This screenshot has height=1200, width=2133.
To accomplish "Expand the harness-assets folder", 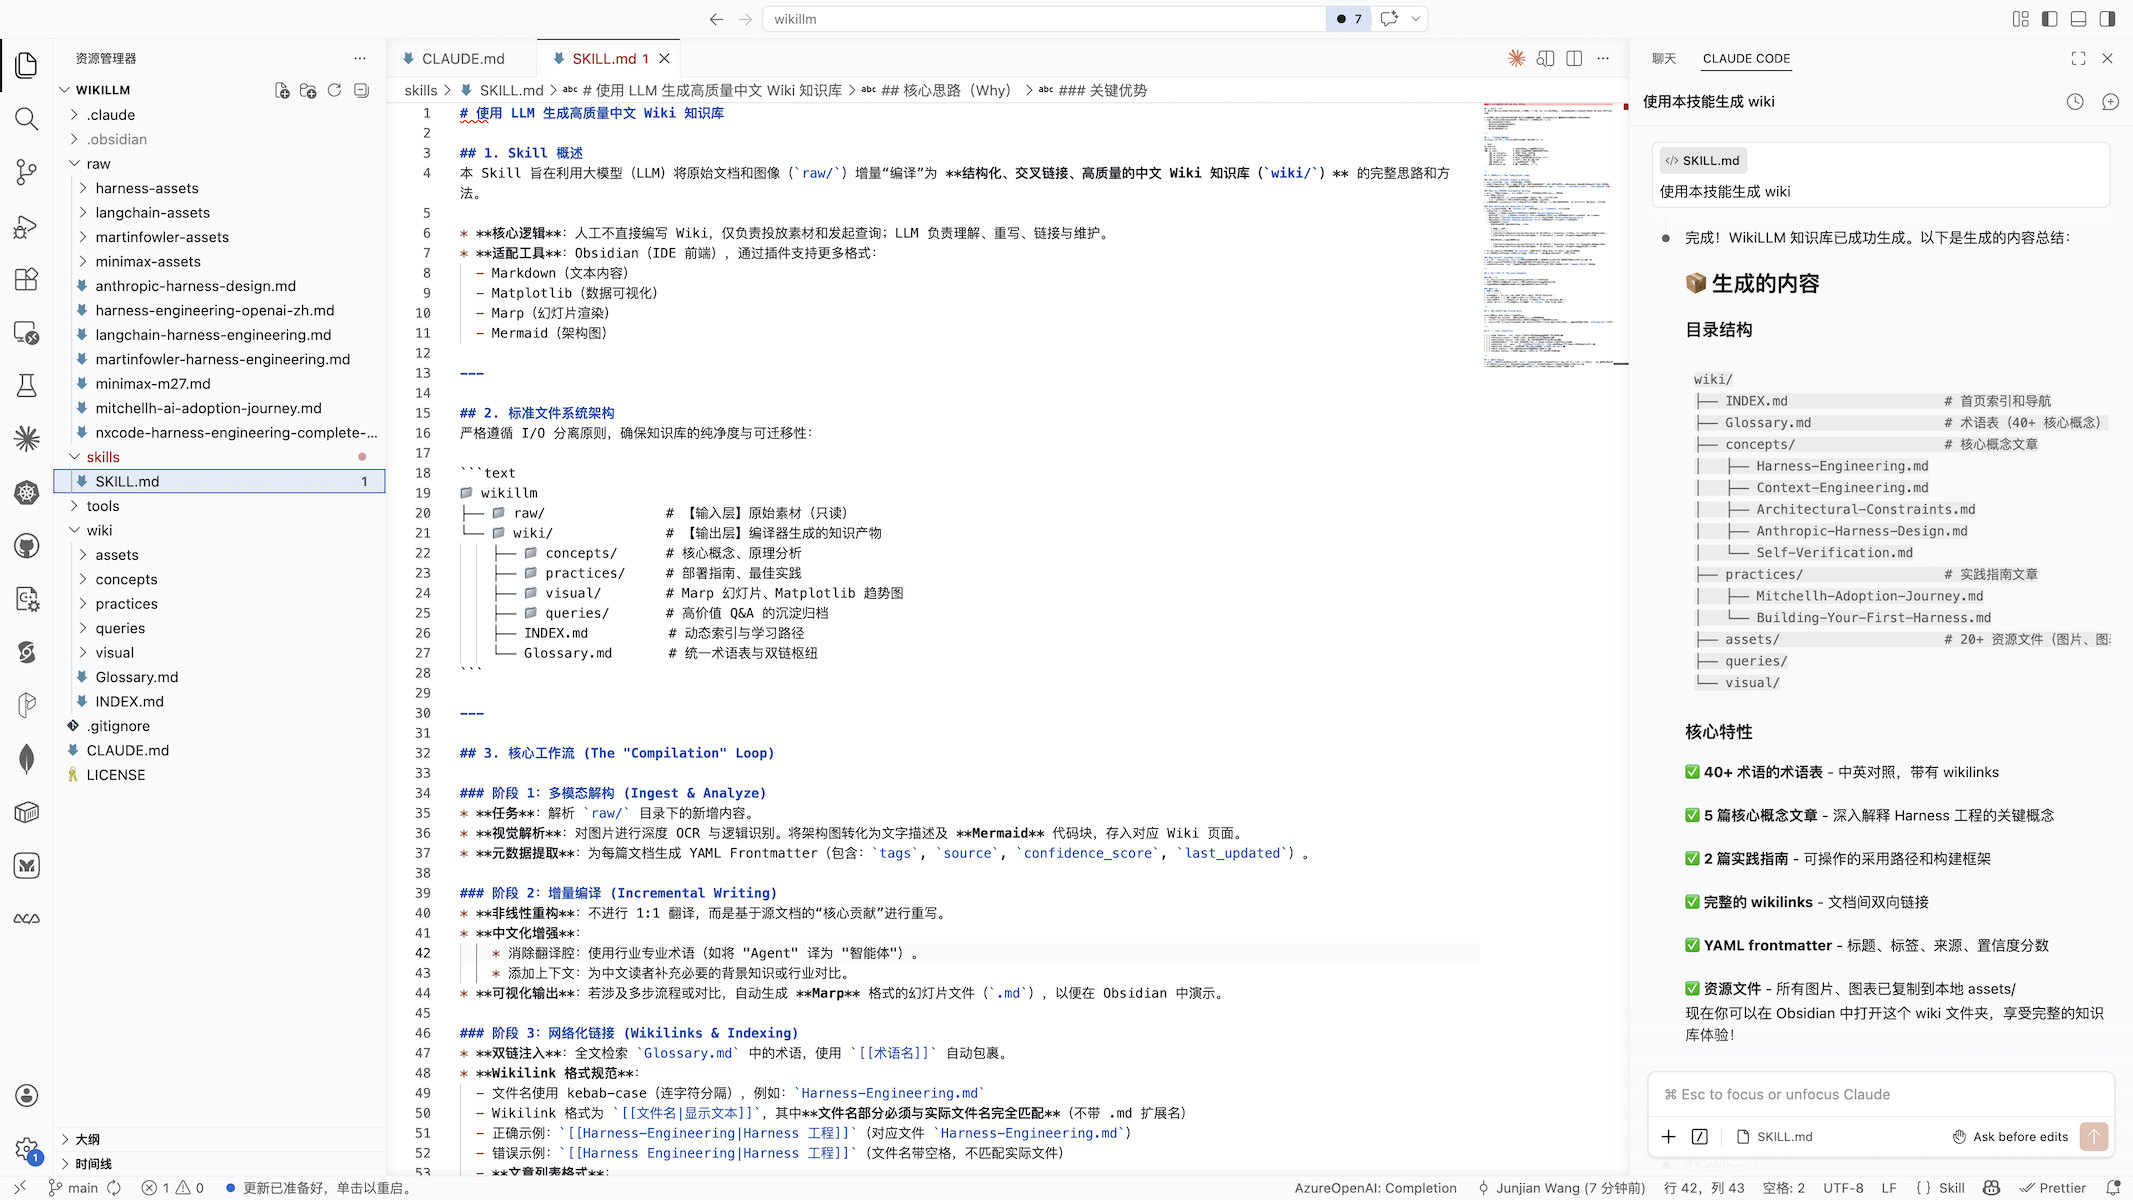I will point(147,188).
